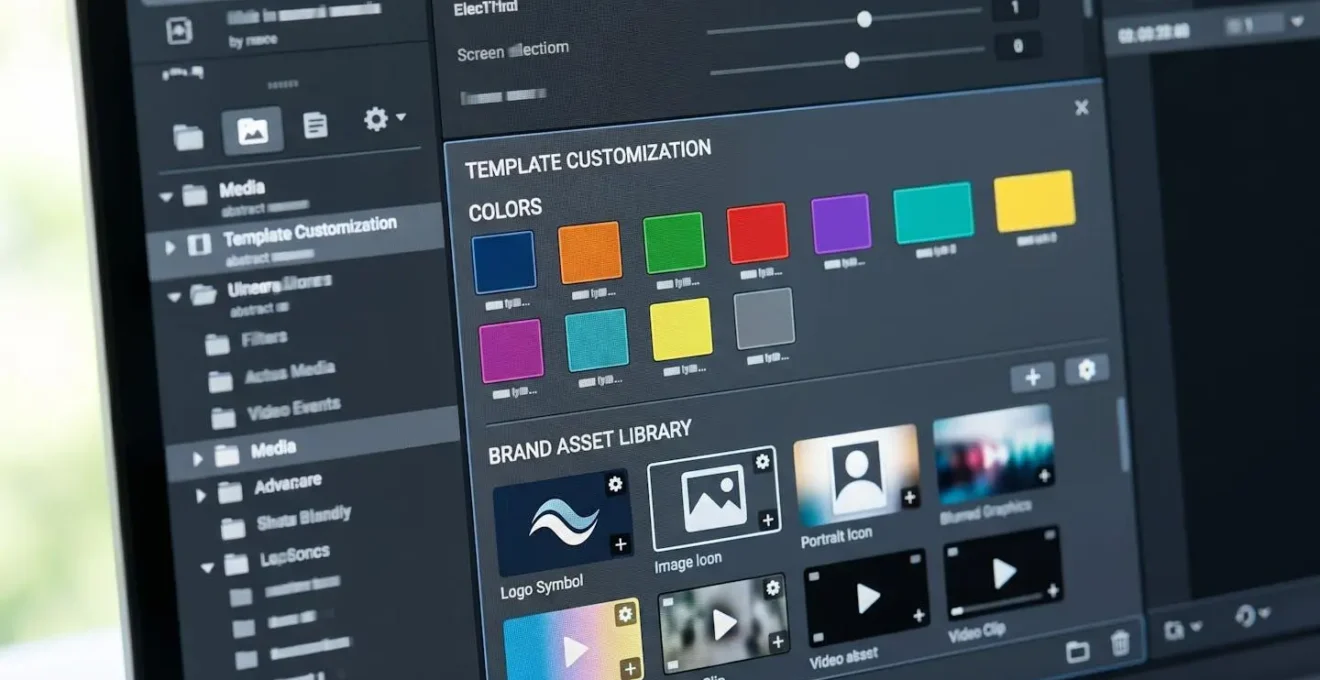Select the Filters folder
Screen dimensions: 1320x680
tap(264, 339)
